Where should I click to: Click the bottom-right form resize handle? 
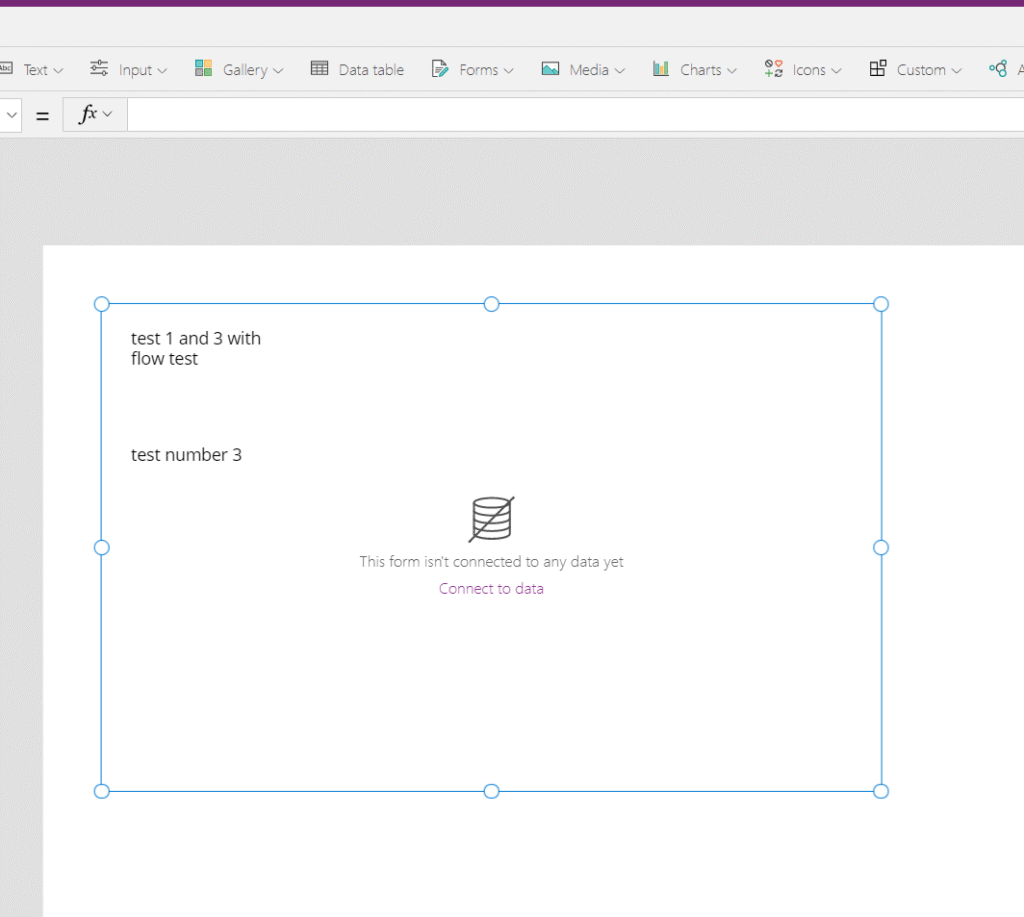coord(881,791)
